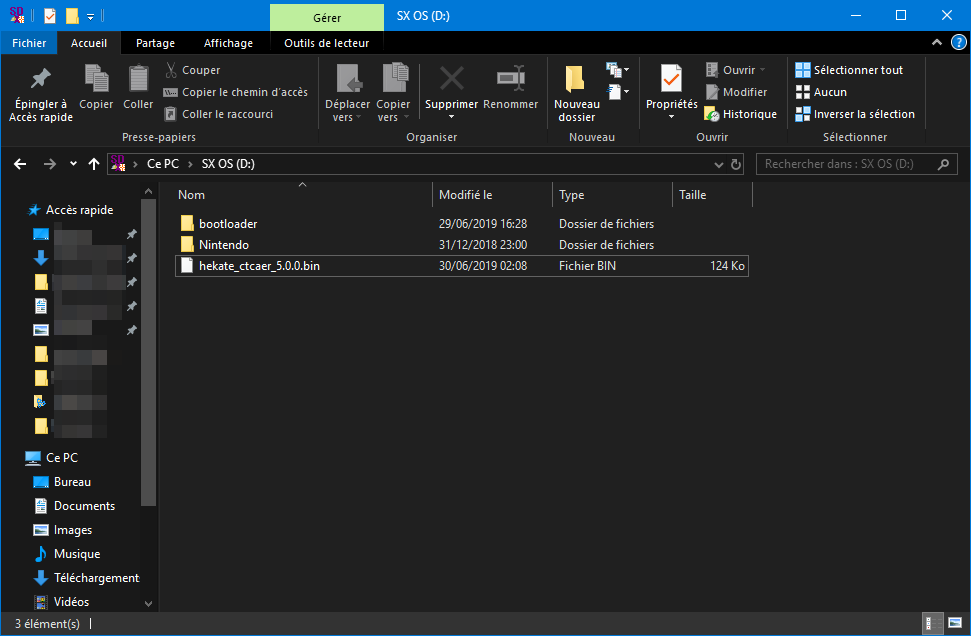
Task: Open the quick access toolbar customize arrow
Action: [x=90, y=17]
